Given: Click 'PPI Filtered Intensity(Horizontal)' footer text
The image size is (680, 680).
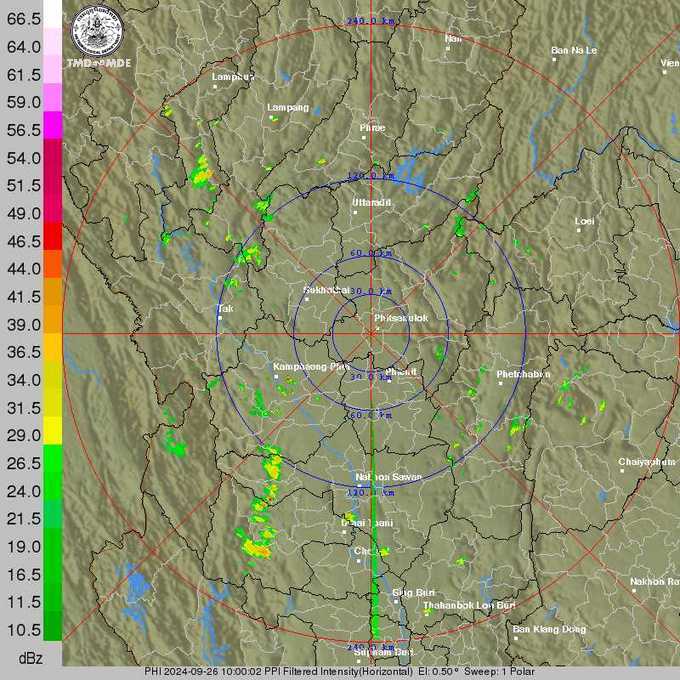Looking at the screenshot, I should click(x=339, y=671).
